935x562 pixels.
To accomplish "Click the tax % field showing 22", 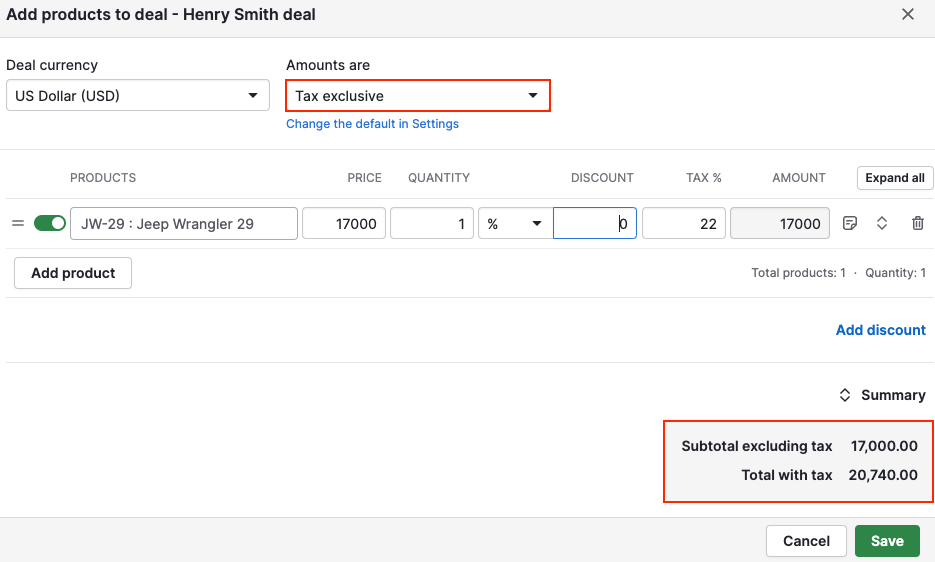I will [683, 224].
